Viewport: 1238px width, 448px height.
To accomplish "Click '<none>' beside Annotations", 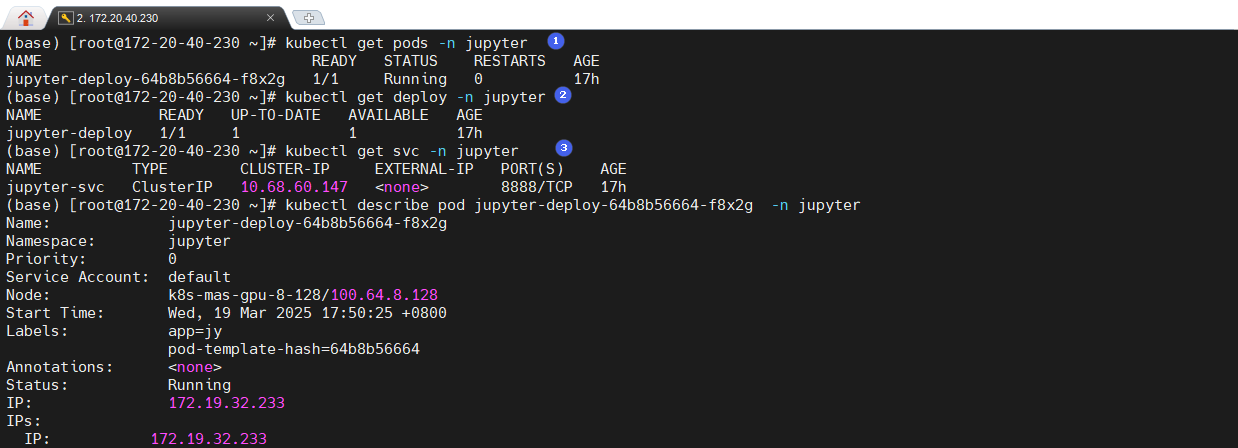I will 195,367.
